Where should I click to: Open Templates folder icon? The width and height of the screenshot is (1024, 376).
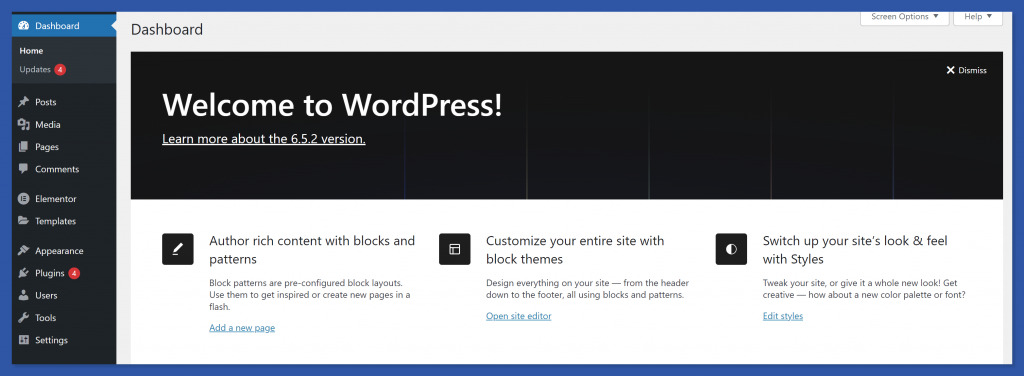[24, 221]
